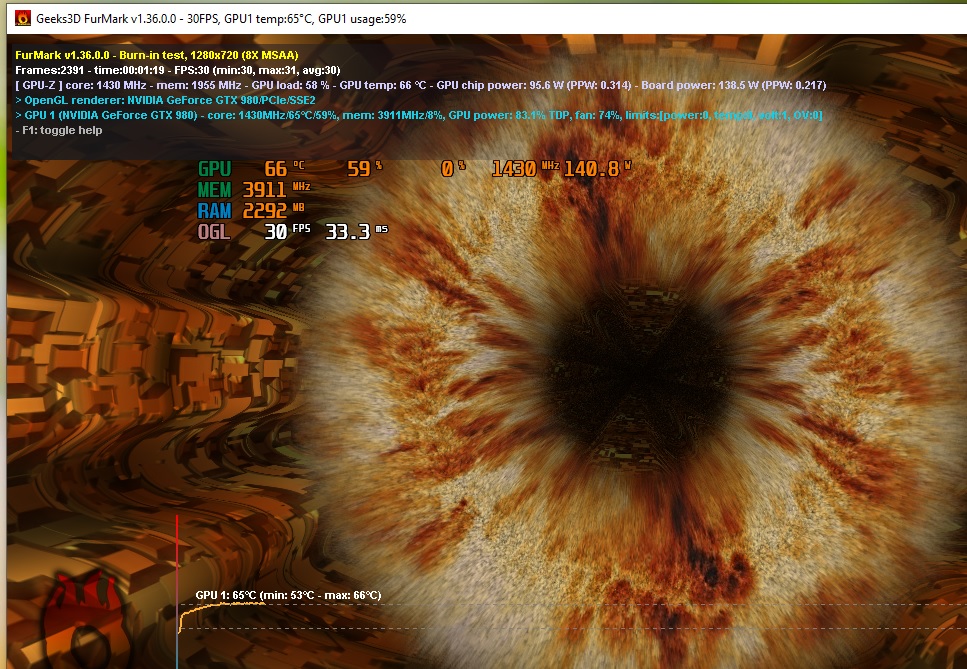The height and width of the screenshot is (669, 967).
Task: Click the frame time value '33.3' ms
Action: pyautogui.click(x=348, y=232)
